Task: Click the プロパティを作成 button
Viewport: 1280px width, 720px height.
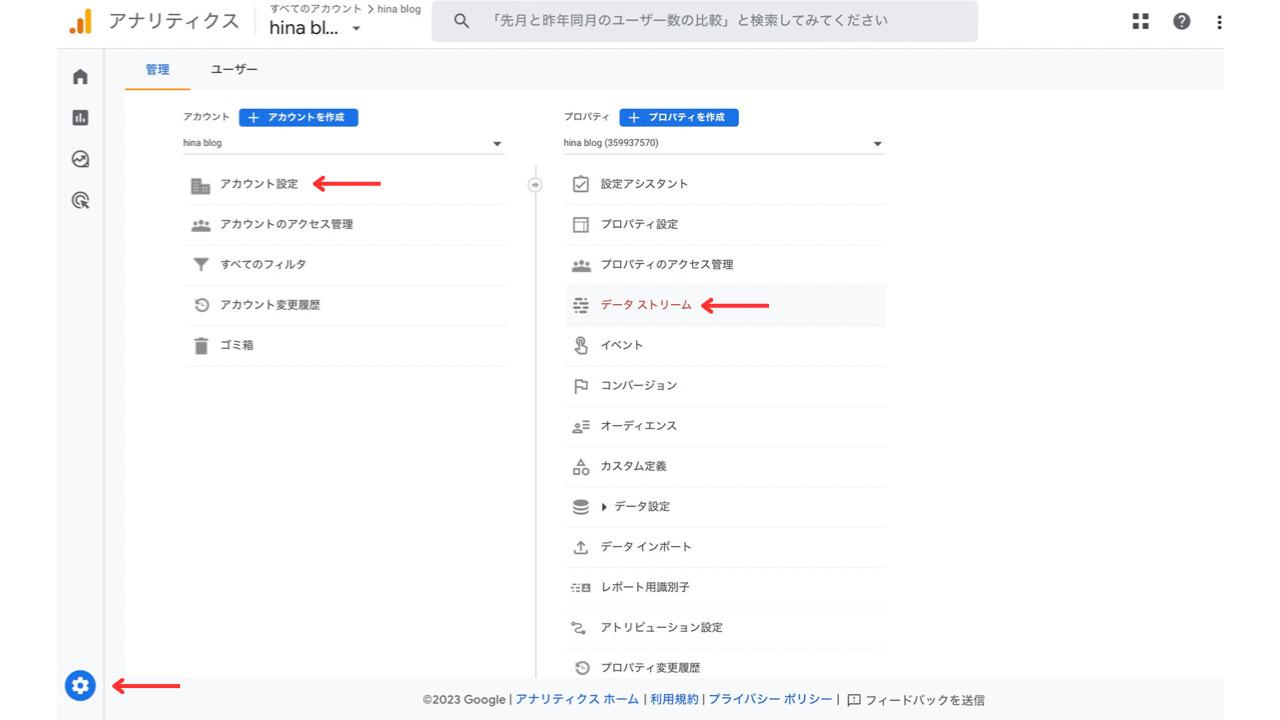Action: (679, 117)
